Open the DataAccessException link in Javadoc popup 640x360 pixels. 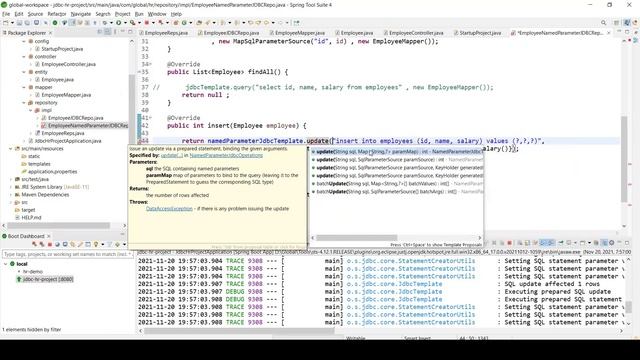[169, 209]
